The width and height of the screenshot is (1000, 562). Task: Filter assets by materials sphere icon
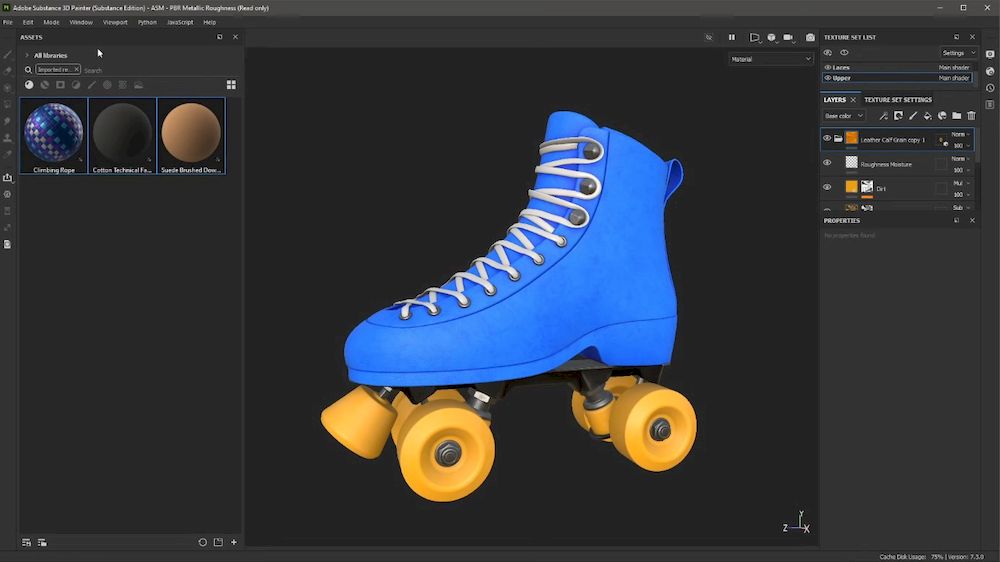point(29,85)
